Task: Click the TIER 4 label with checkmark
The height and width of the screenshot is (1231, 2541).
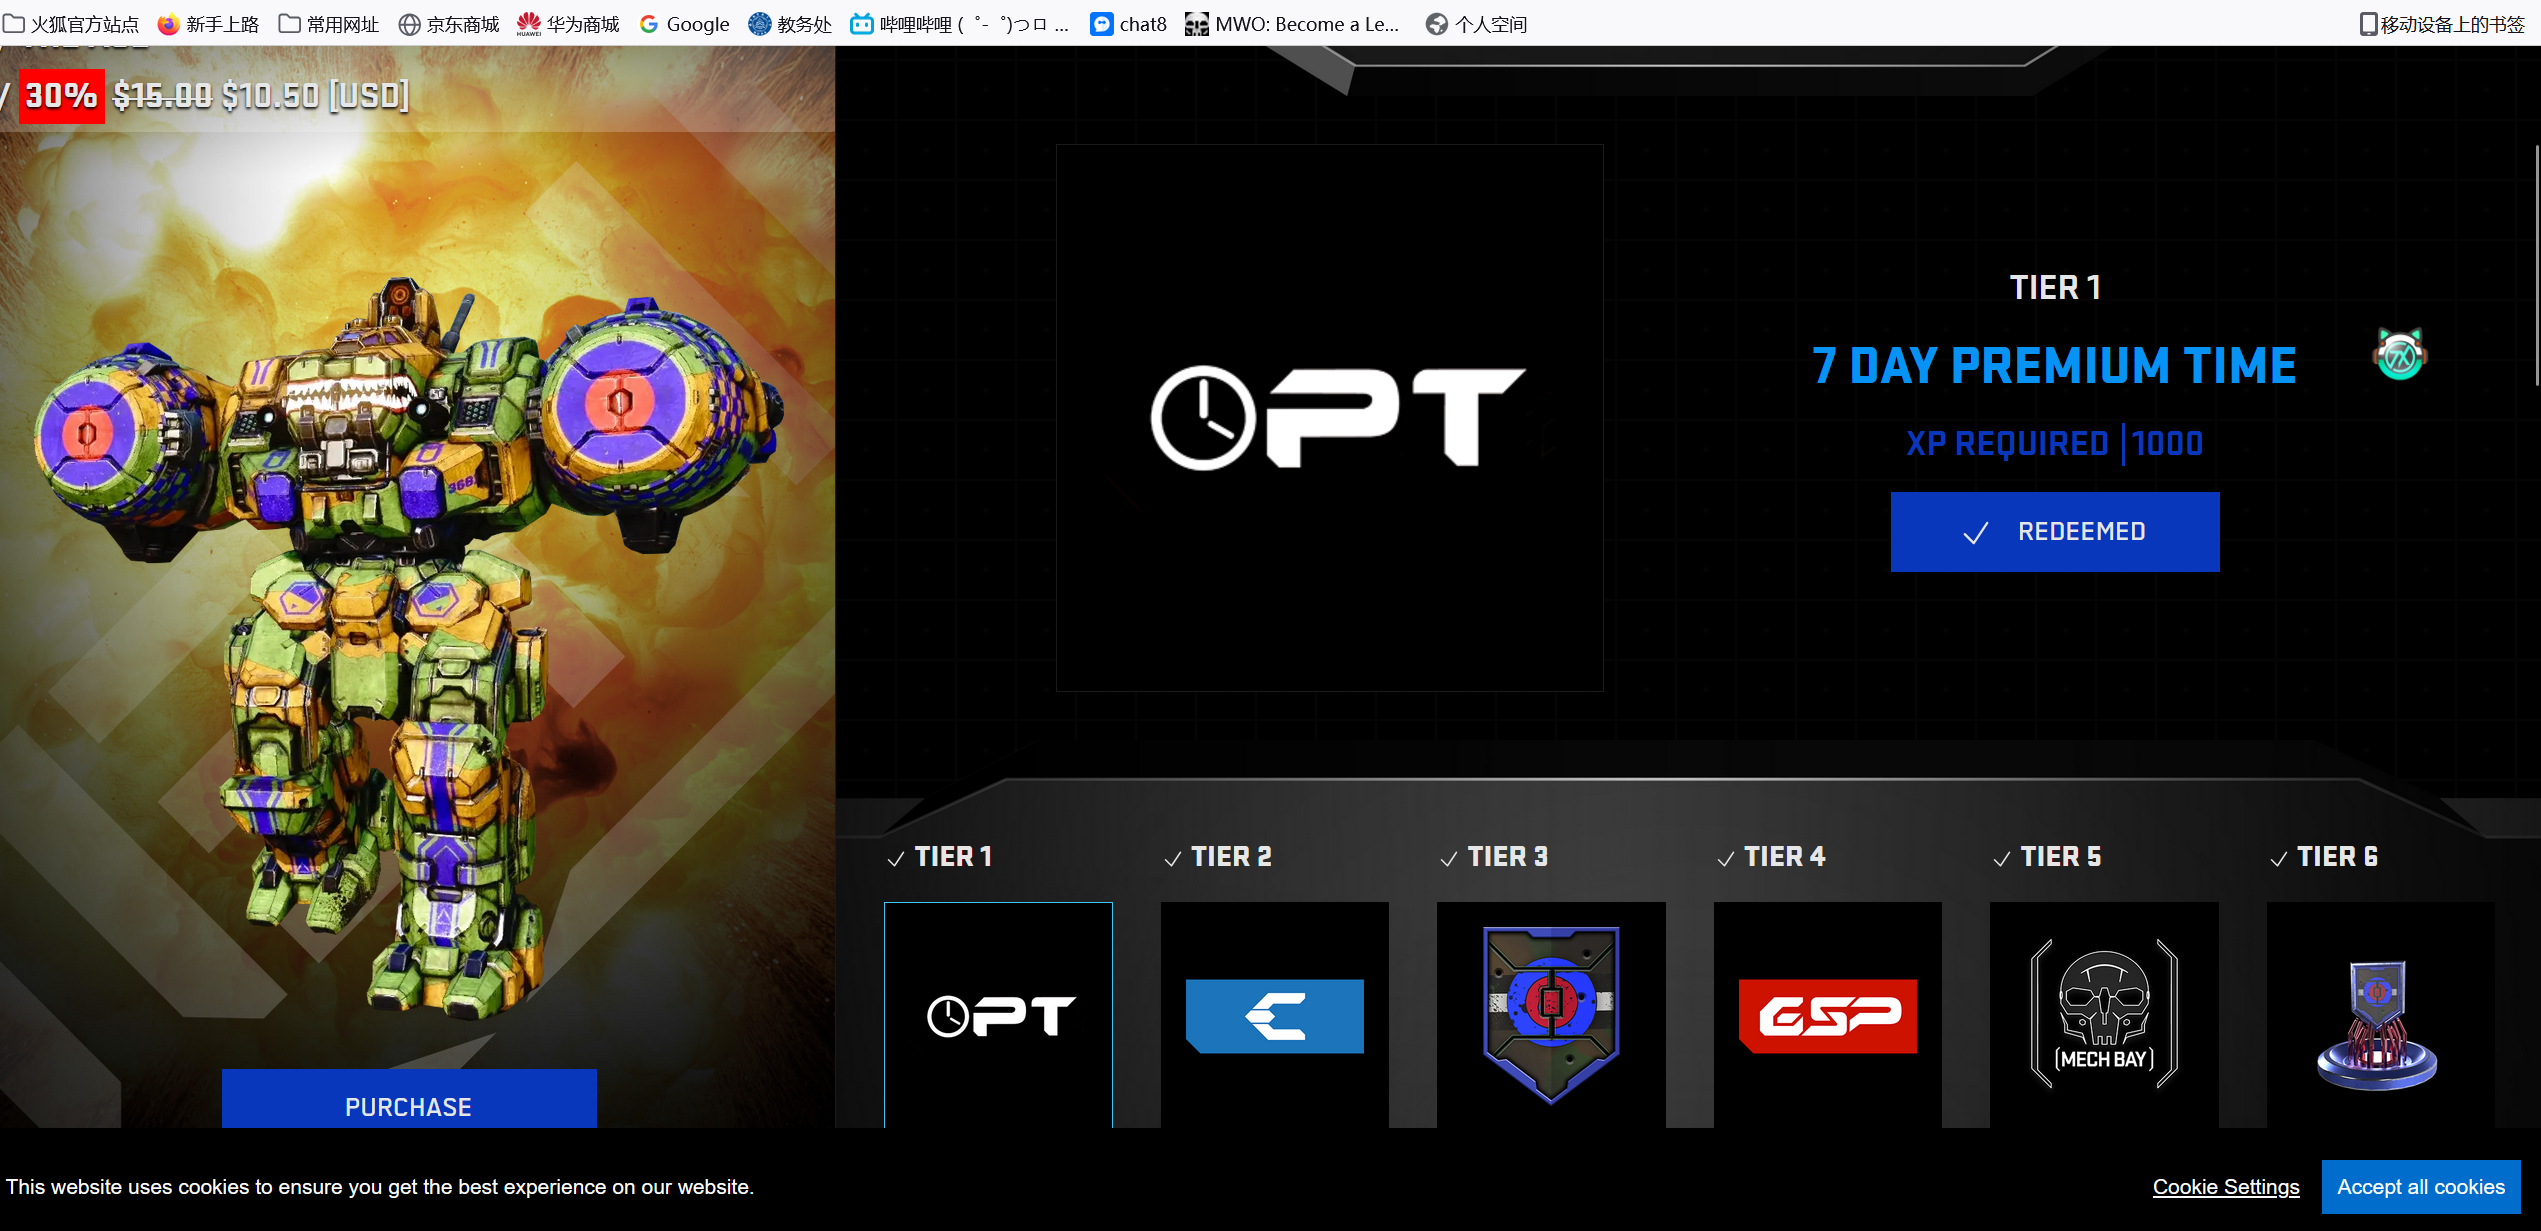Action: [1770, 857]
